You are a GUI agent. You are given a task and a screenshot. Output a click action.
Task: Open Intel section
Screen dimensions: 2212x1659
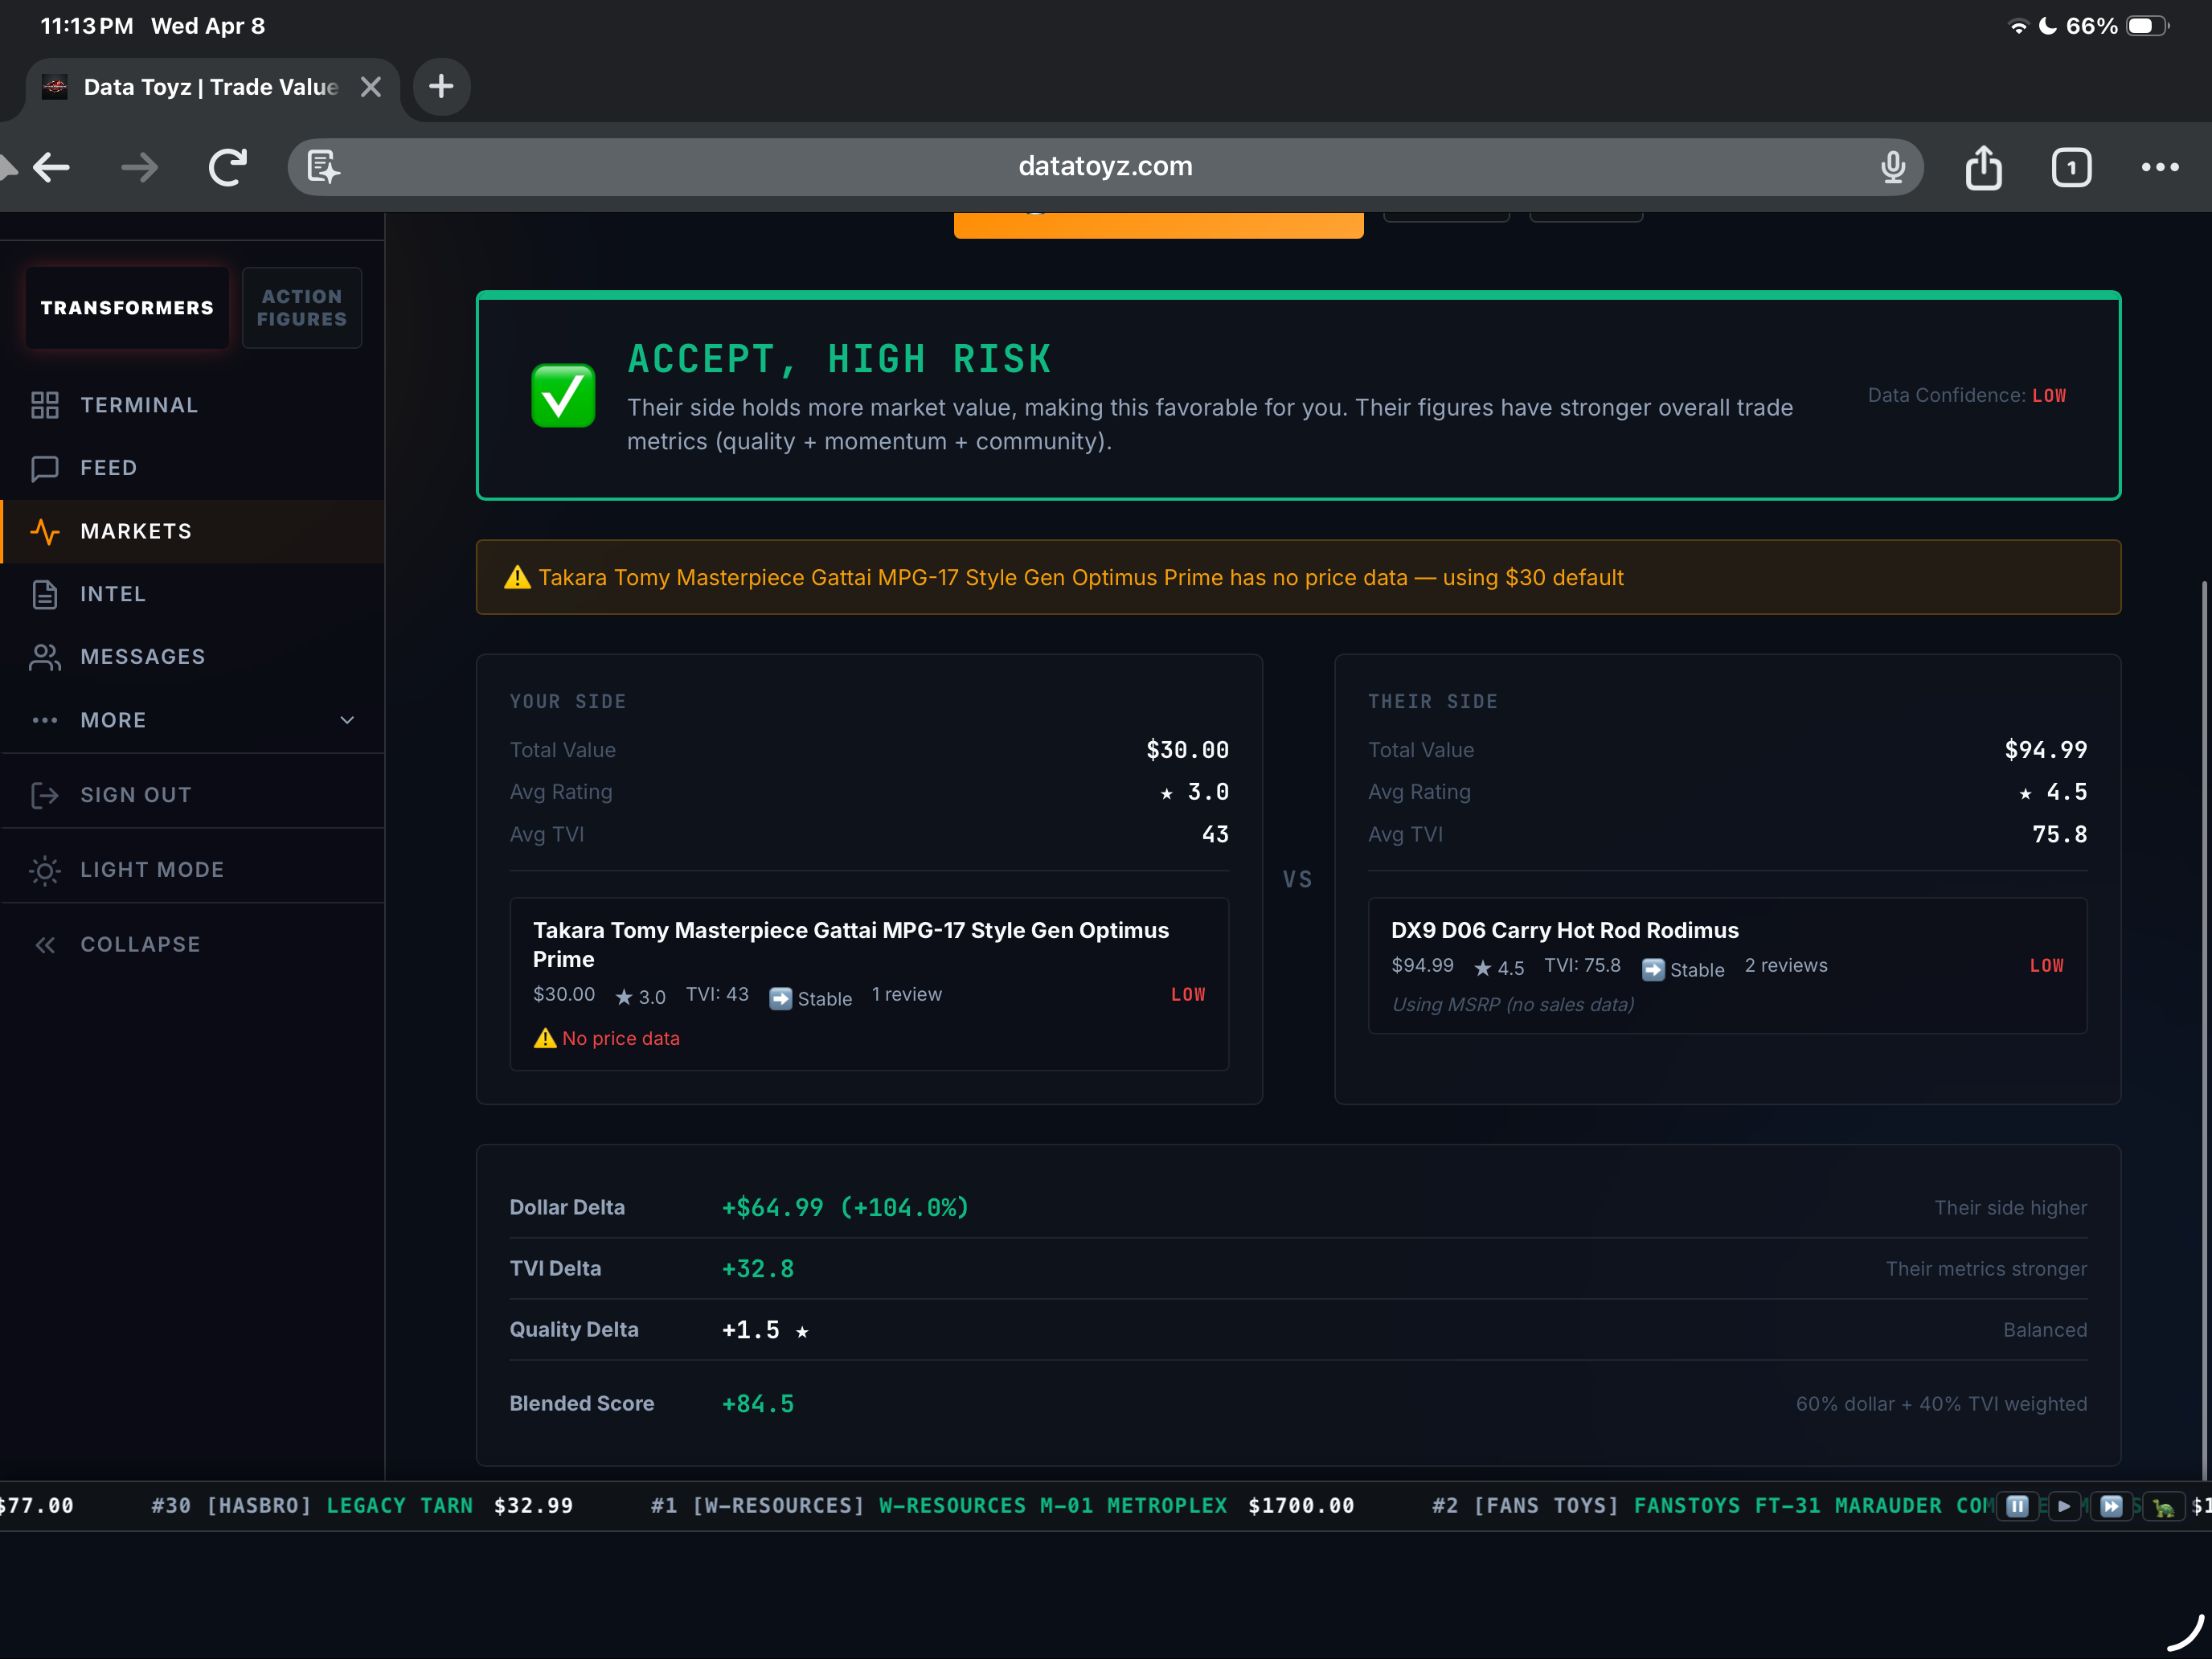(192, 594)
